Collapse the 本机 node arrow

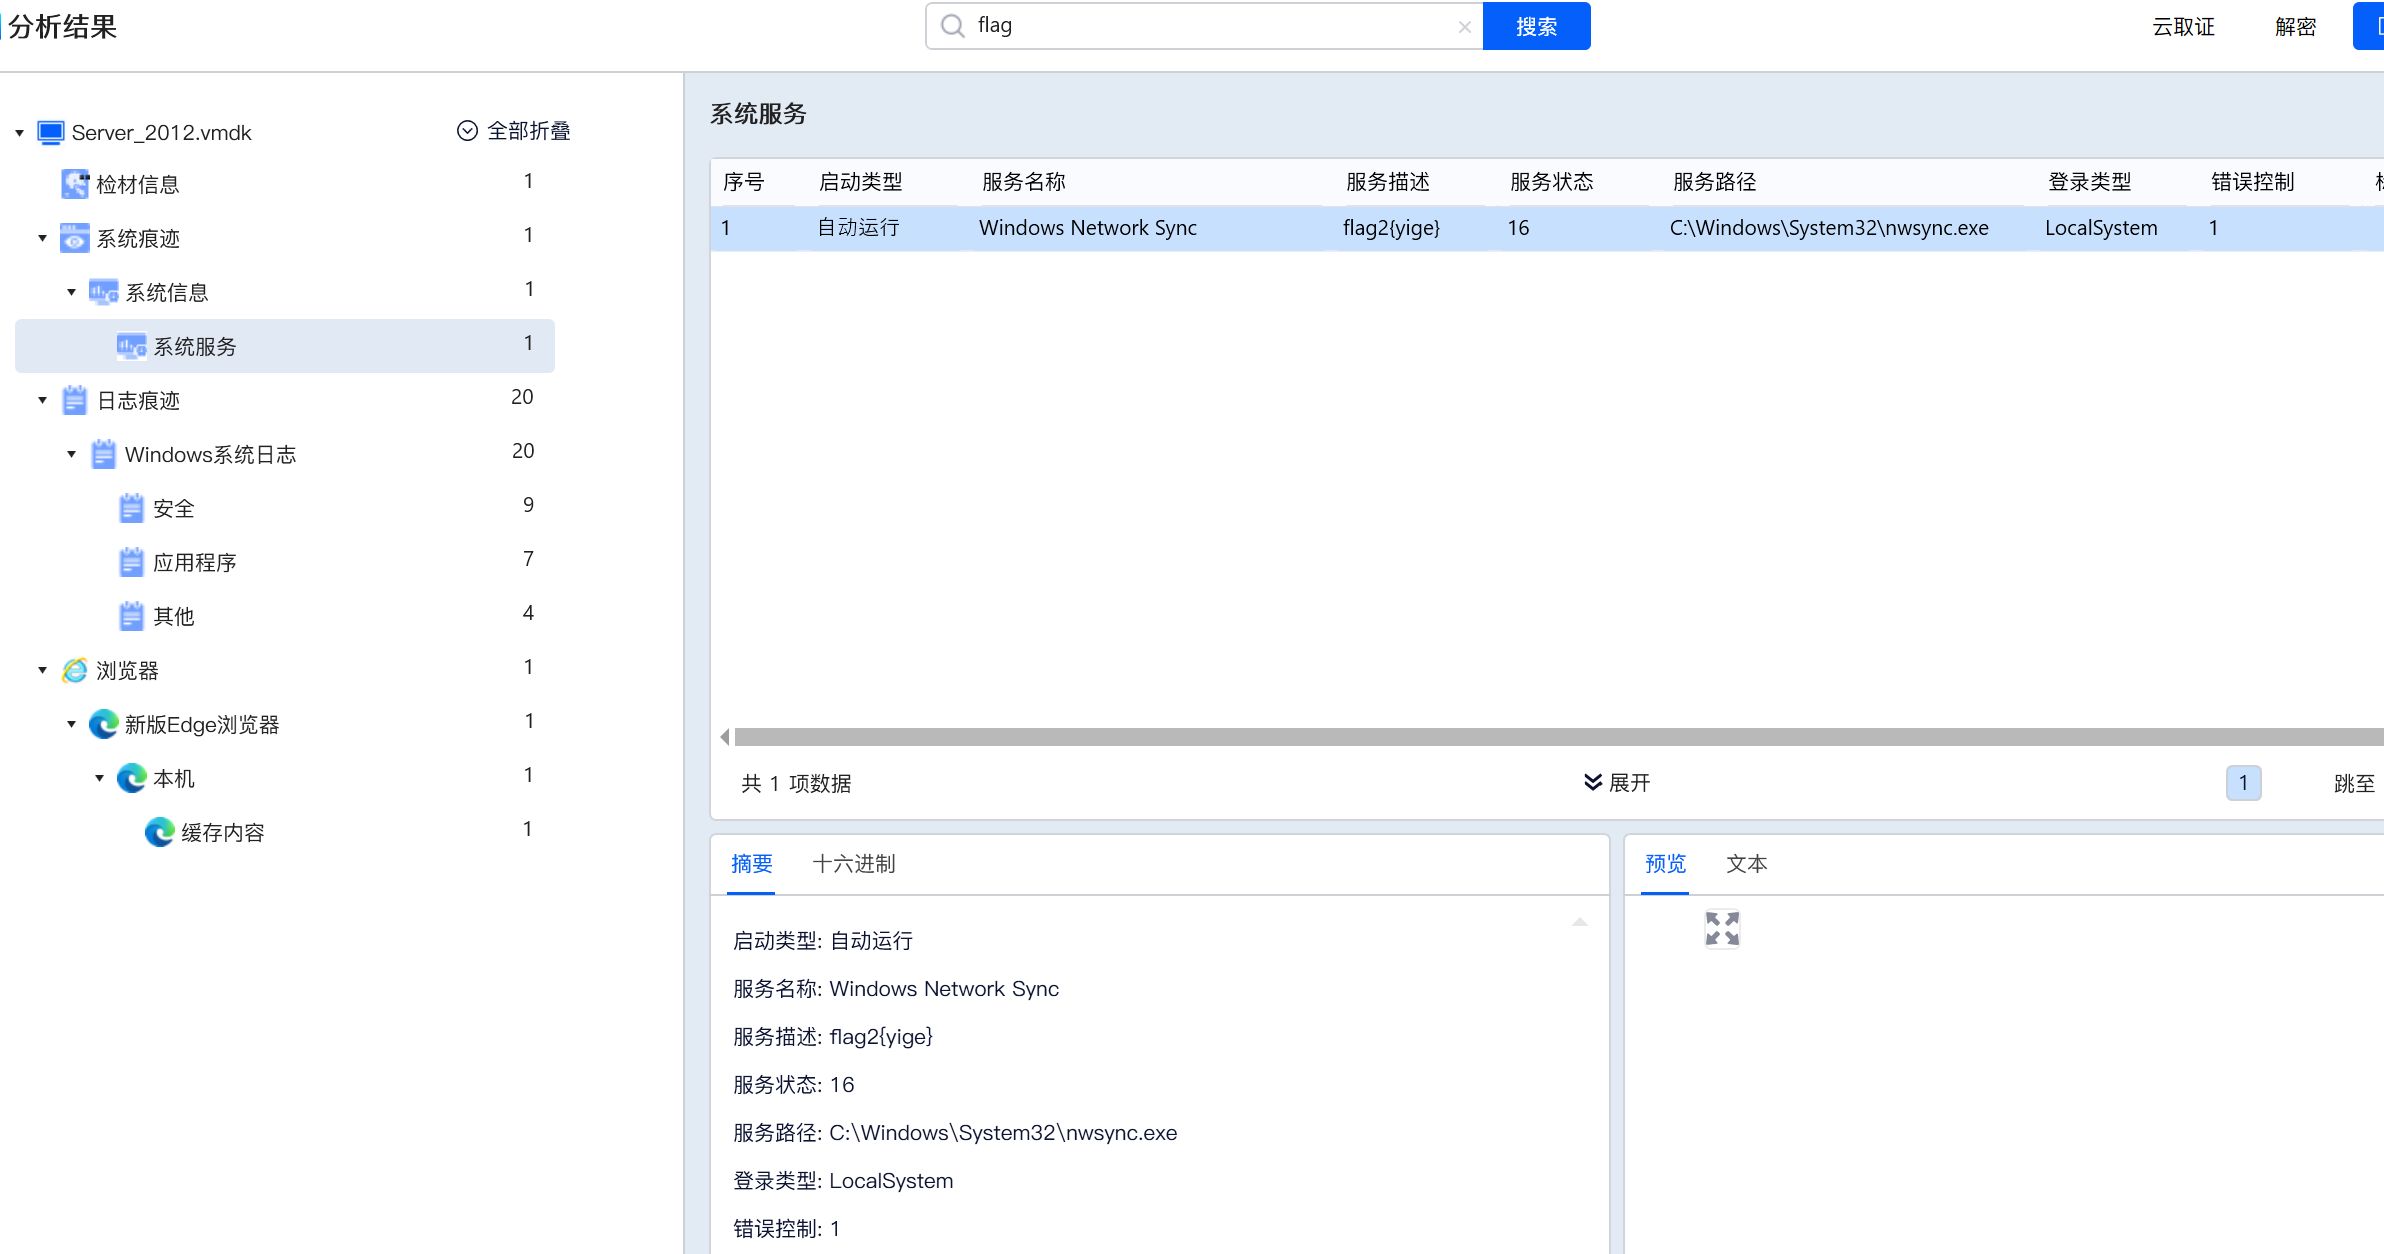tap(99, 778)
